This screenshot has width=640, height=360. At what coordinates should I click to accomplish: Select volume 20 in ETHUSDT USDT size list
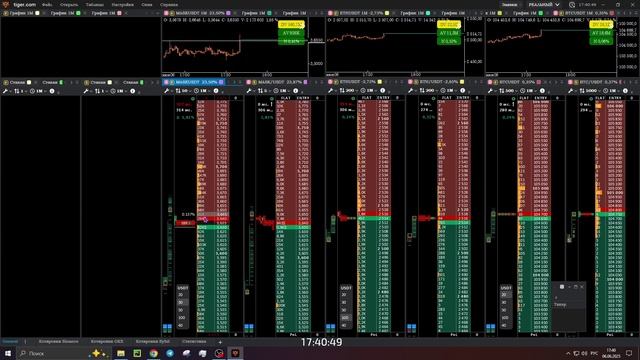(x=345, y=295)
